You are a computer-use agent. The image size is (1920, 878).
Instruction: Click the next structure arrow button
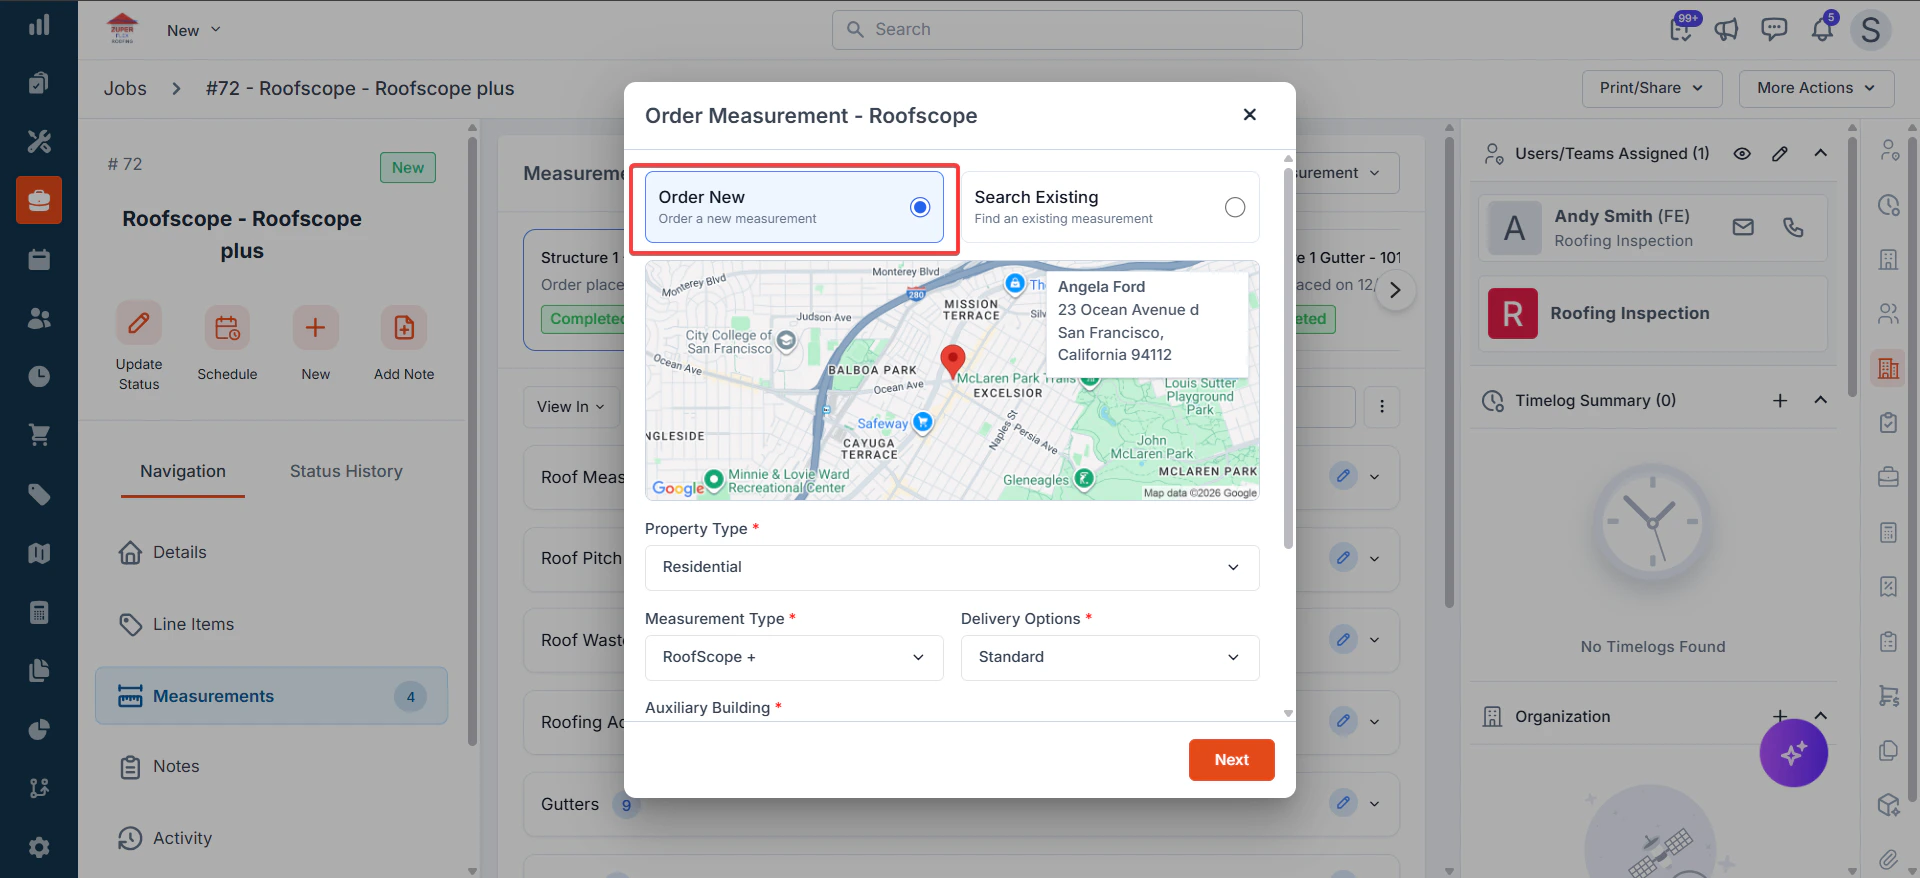tap(1395, 291)
